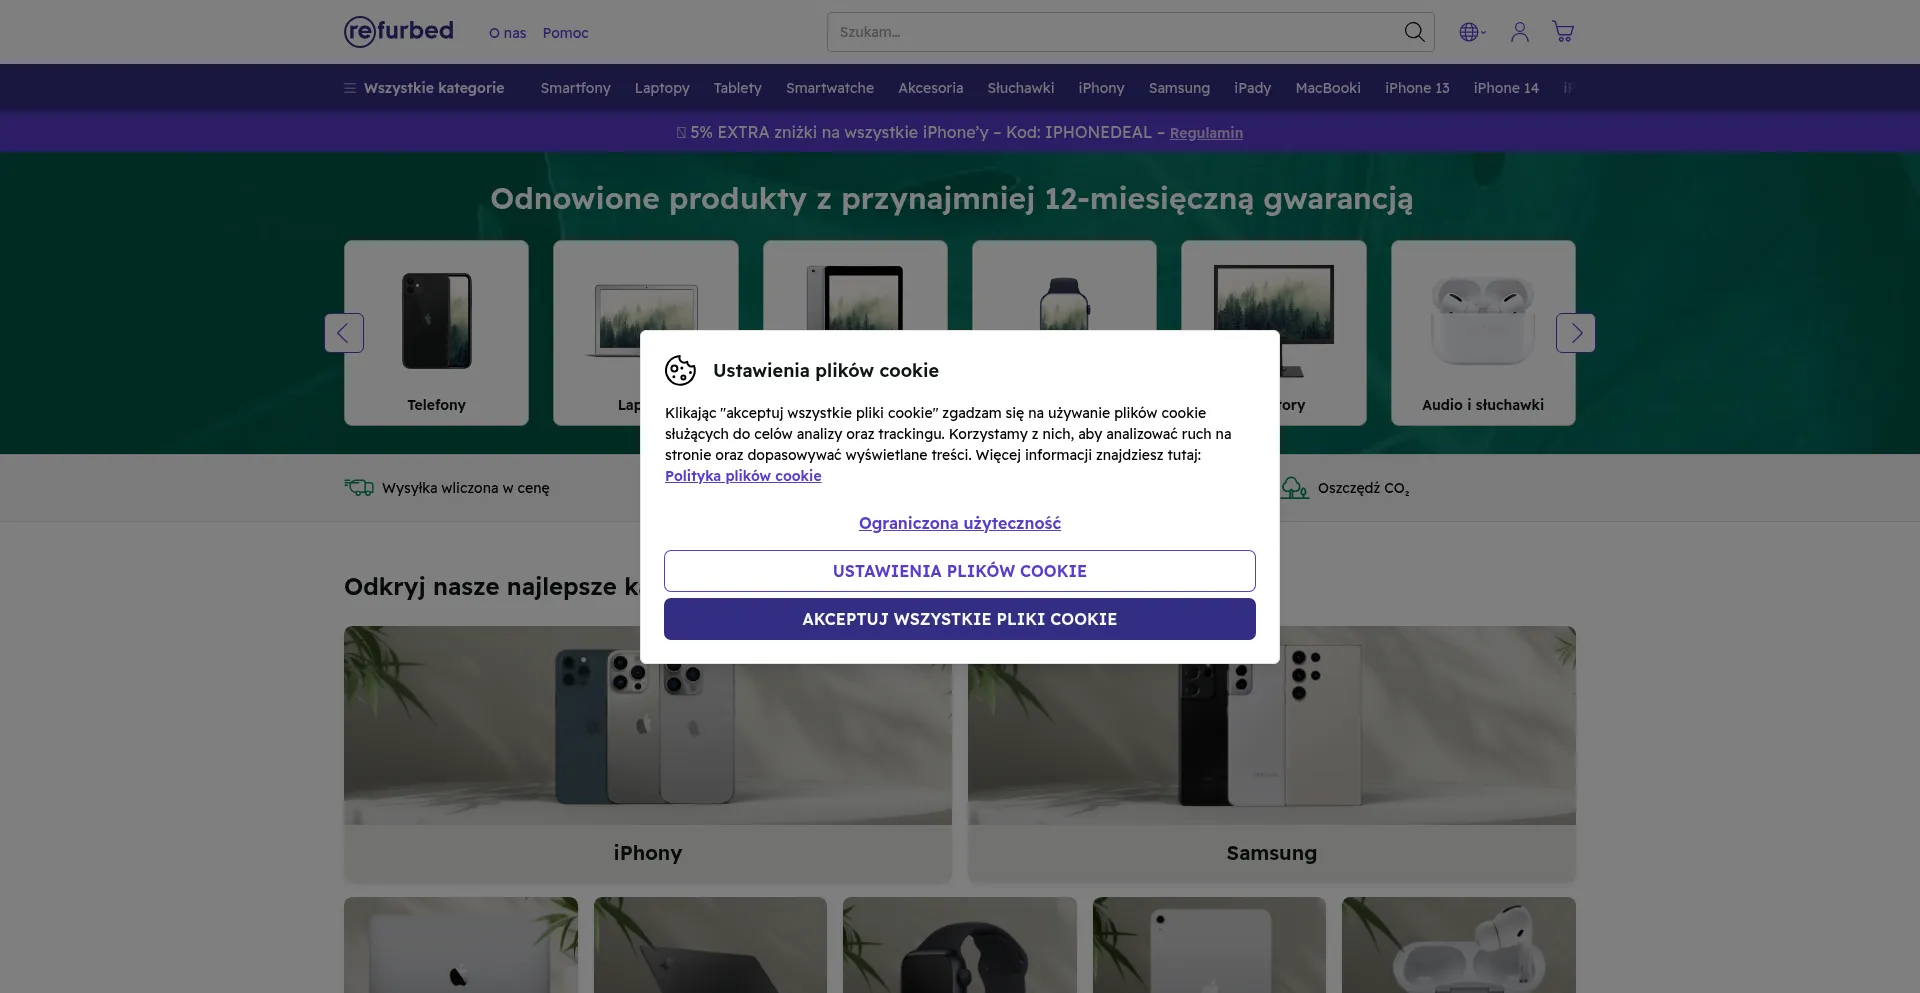1920x993 pixels.
Task: Open the silver MacBook product tile
Action: point(461,945)
